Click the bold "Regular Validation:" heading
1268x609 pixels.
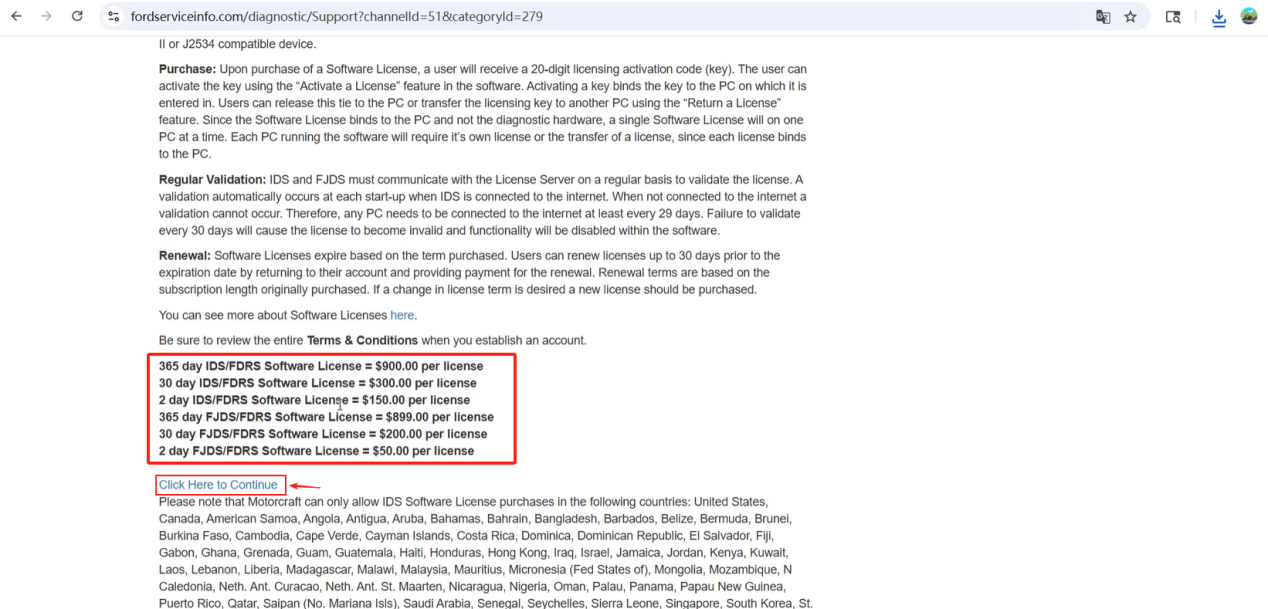[x=212, y=180]
